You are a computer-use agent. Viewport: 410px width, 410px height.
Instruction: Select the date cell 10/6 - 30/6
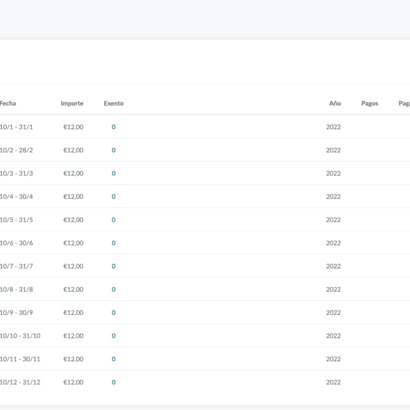(x=16, y=243)
